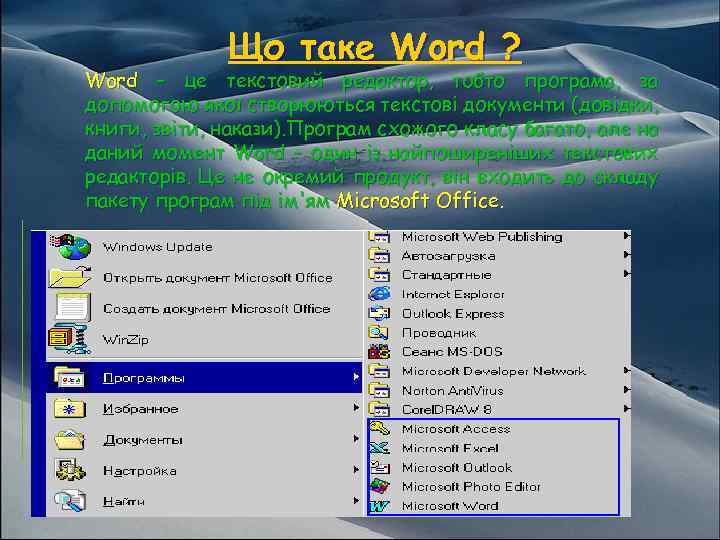Open the Избранное menu entry

click(204, 408)
